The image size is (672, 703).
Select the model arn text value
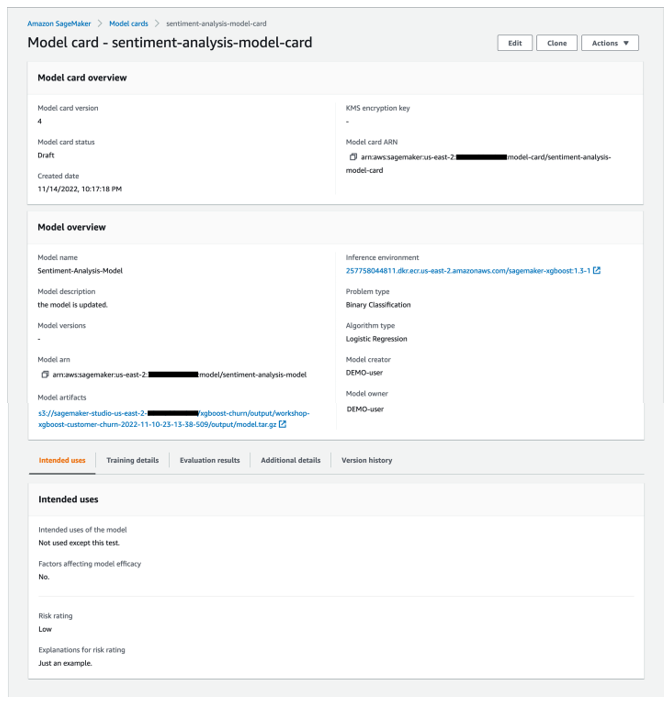pyautogui.click(x=179, y=375)
